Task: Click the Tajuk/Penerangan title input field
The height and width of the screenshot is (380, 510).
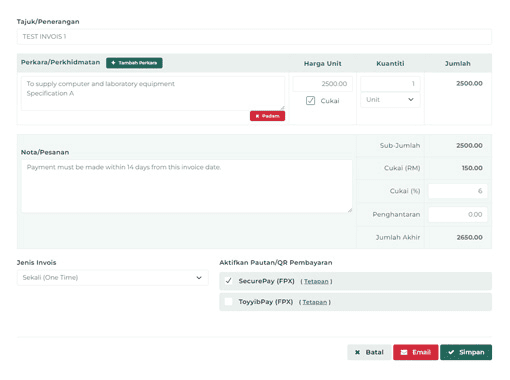Action: [254, 37]
